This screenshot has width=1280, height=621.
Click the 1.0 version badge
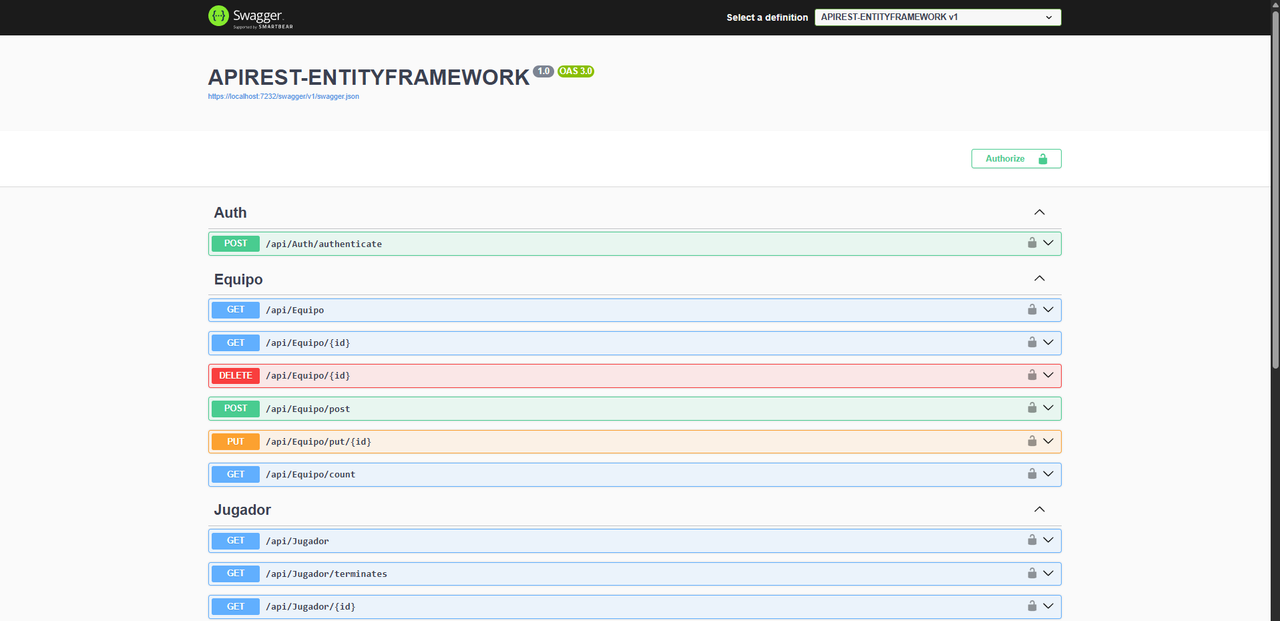click(543, 71)
